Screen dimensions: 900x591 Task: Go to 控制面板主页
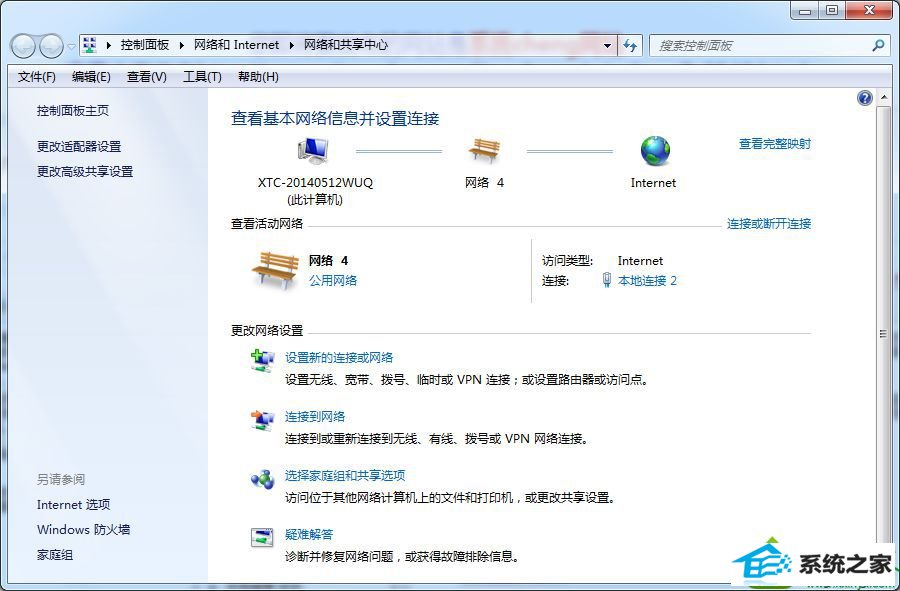[73, 111]
